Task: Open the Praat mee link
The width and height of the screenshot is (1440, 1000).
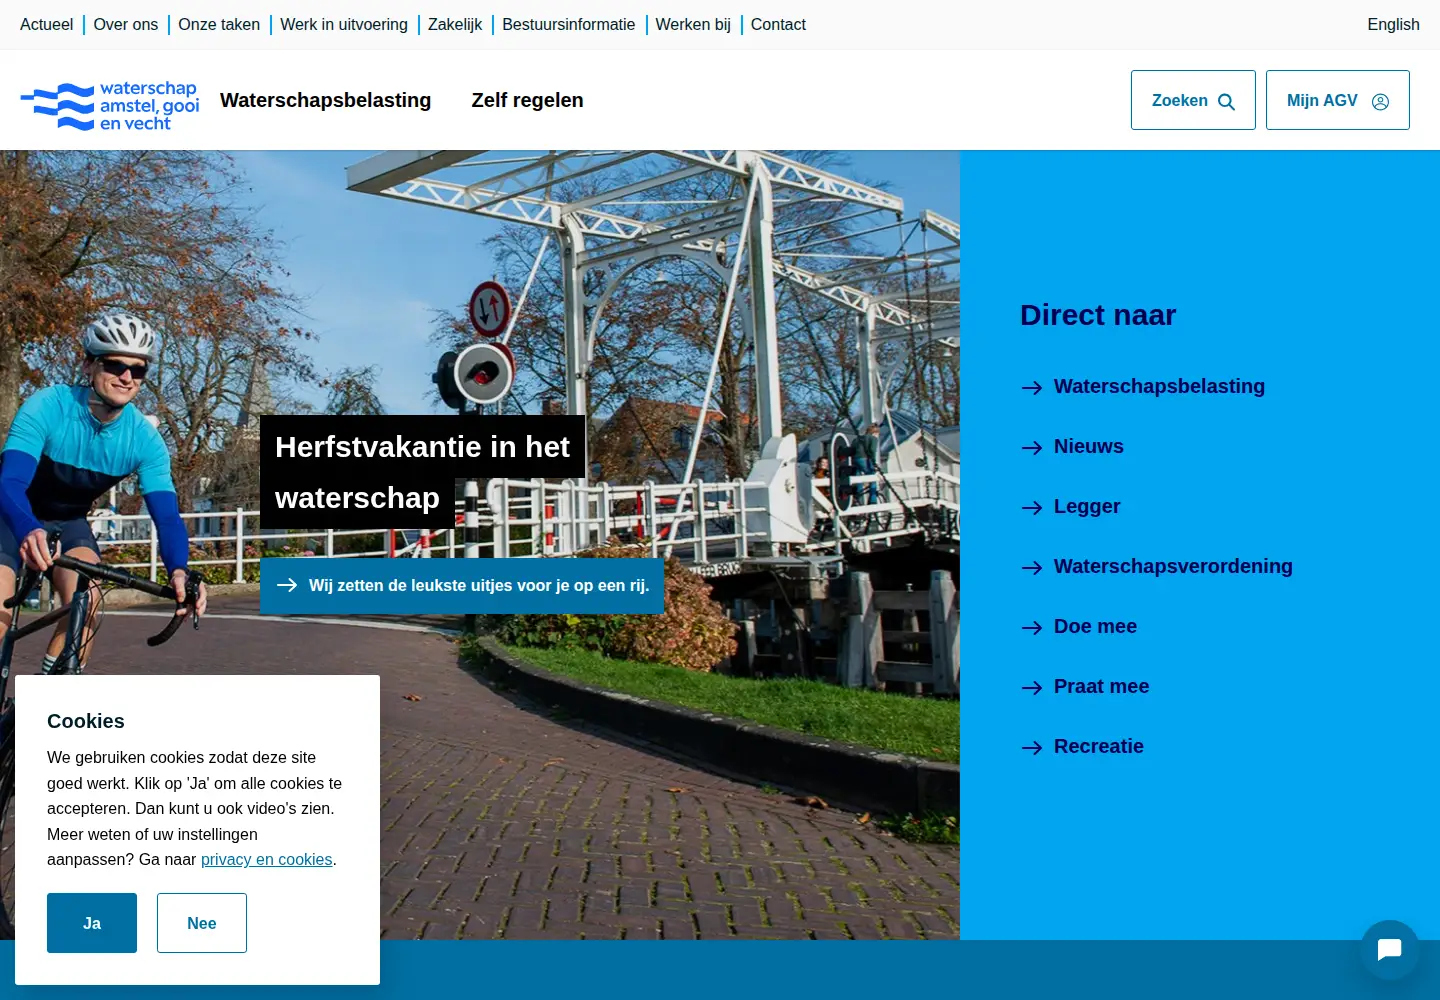Action: (1101, 686)
